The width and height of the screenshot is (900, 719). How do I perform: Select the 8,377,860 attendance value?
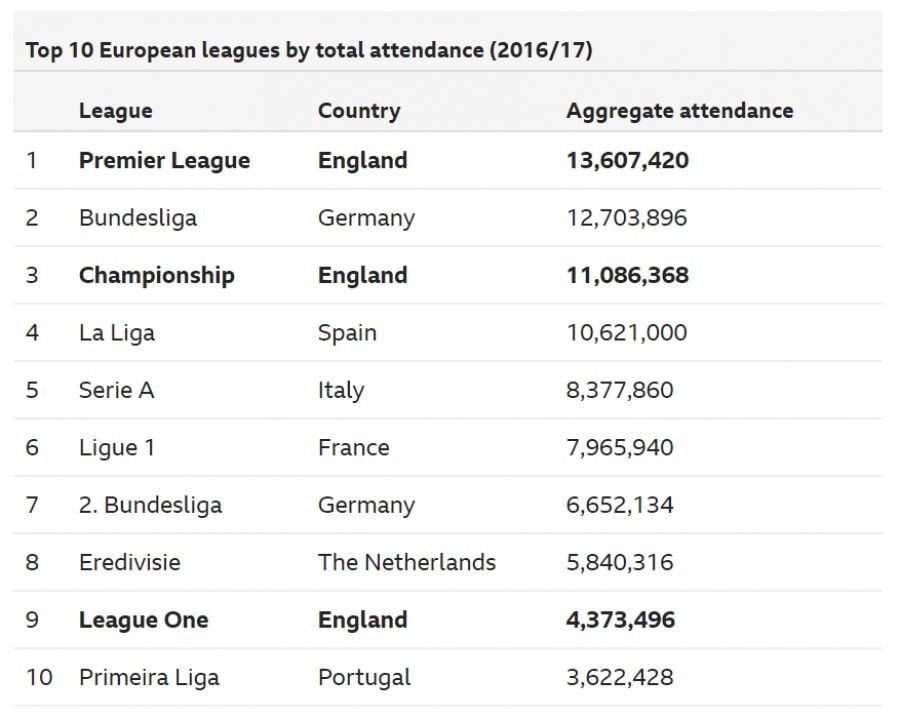click(x=619, y=390)
